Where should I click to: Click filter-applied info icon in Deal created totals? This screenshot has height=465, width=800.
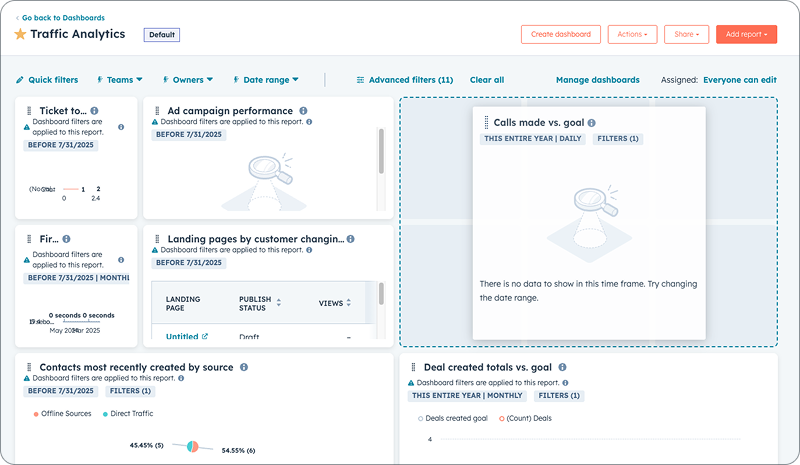[565, 383]
